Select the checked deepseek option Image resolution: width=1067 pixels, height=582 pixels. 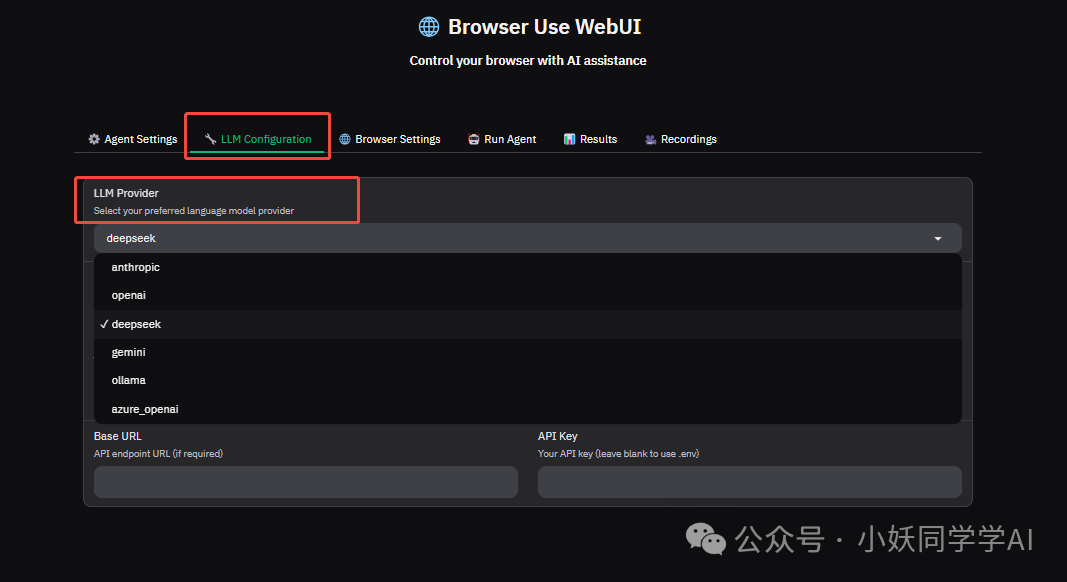point(527,324)
